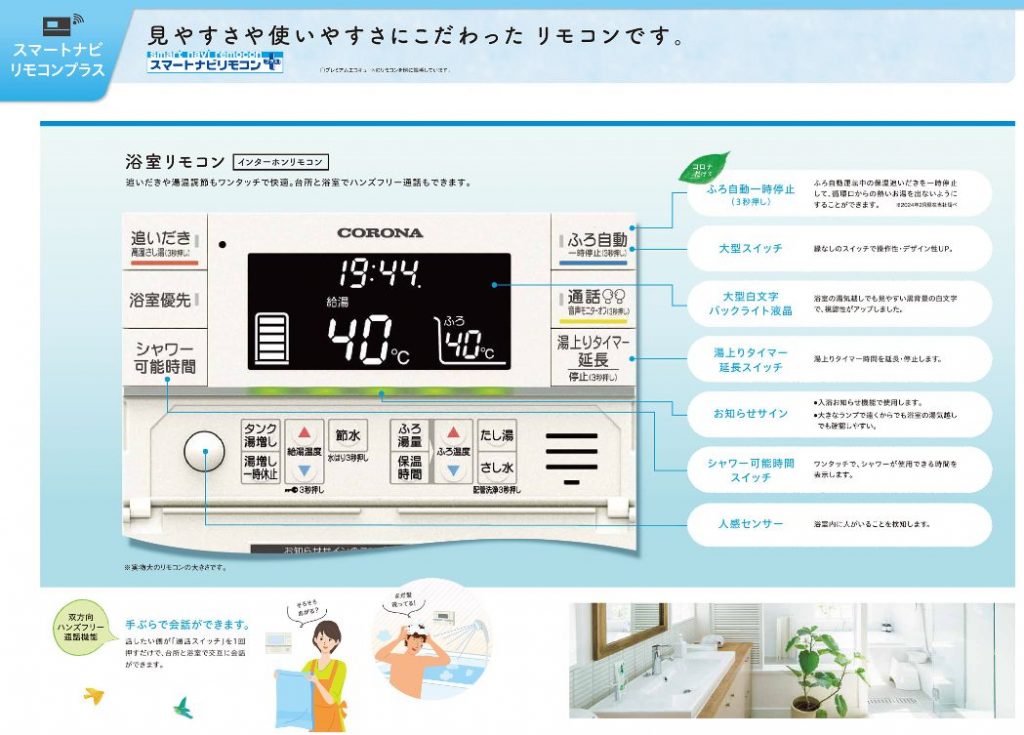Tap the タンク湯増し button
This screenshot has width=1024, height=735.
pos(261,434)
